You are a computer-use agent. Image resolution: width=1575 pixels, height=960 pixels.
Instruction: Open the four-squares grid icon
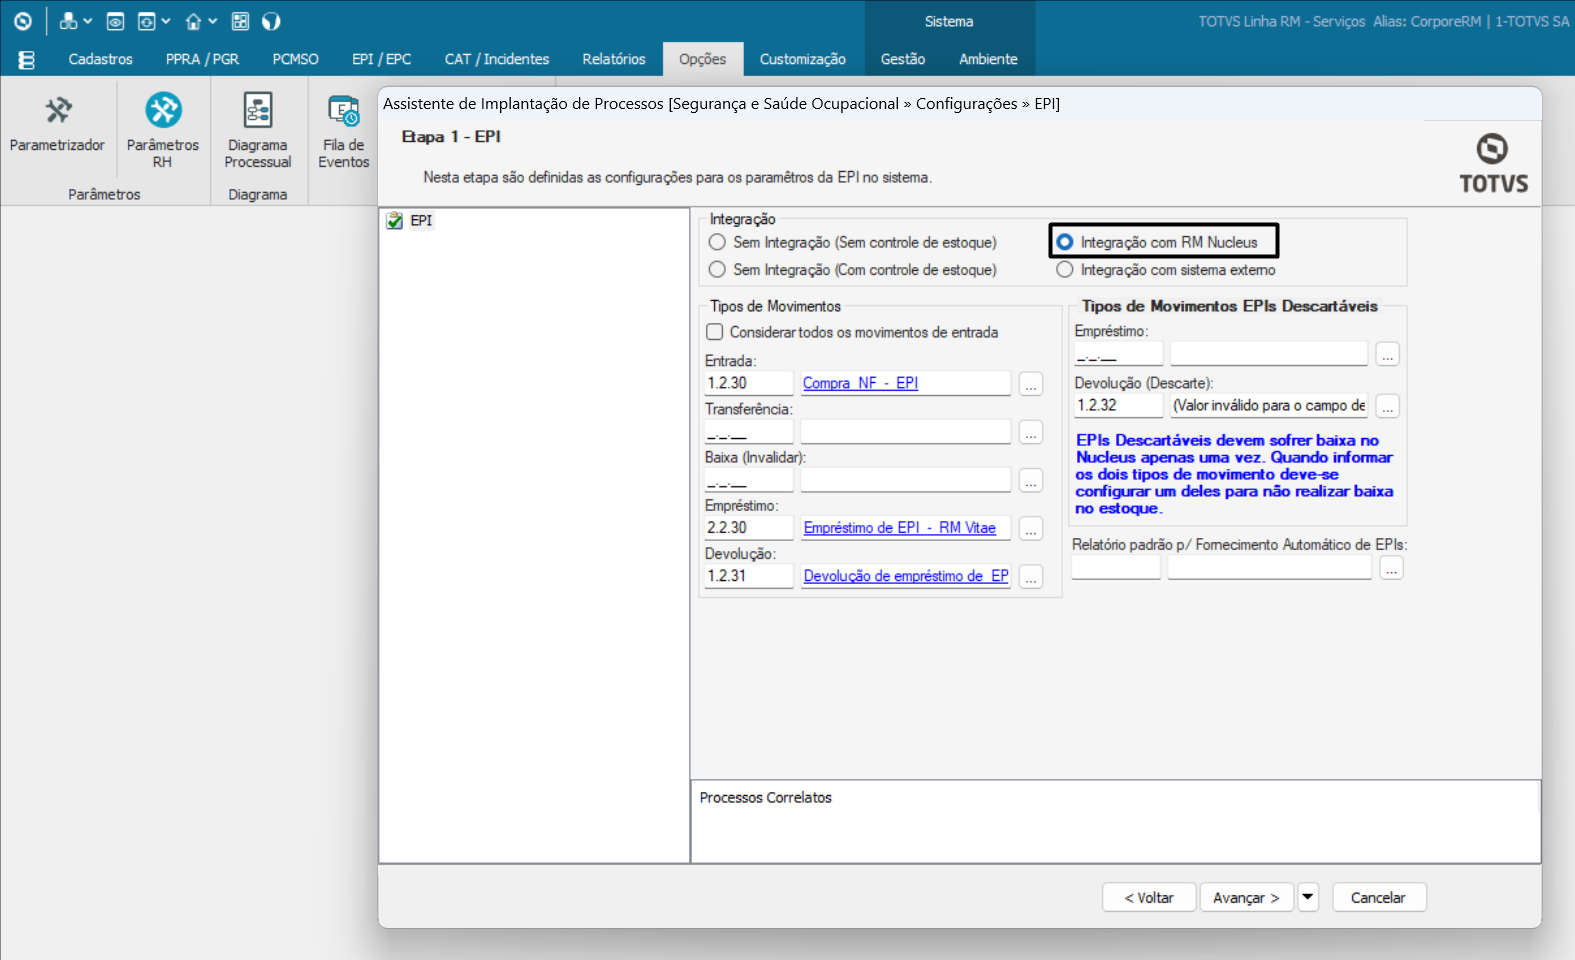tap(240, 21)
